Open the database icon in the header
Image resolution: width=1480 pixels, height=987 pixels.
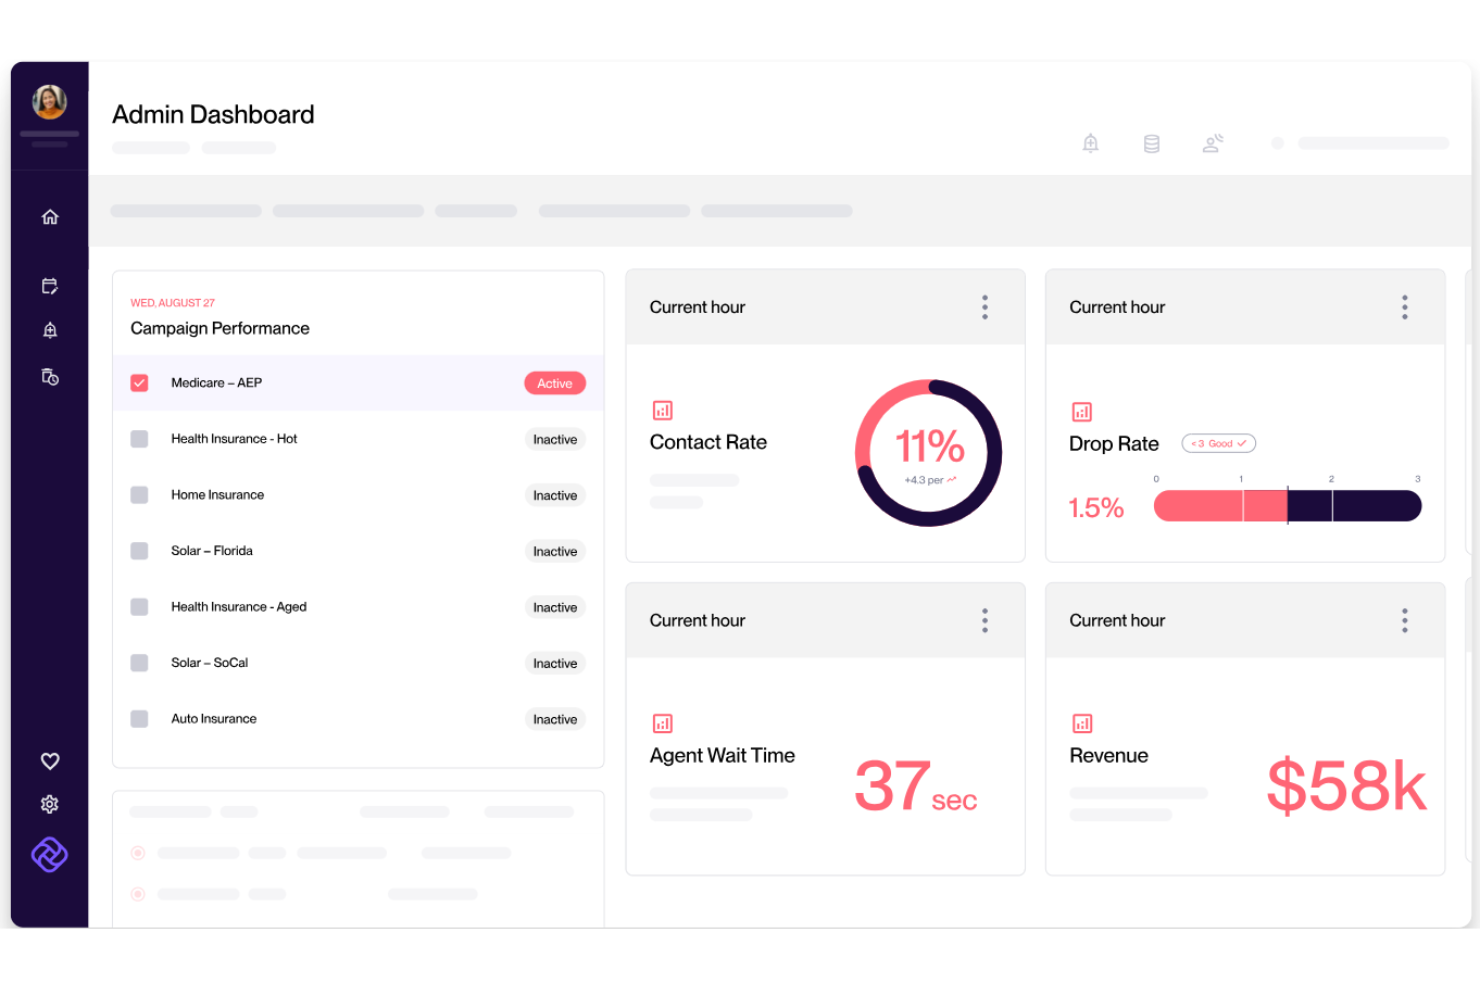click(1151, 143)
